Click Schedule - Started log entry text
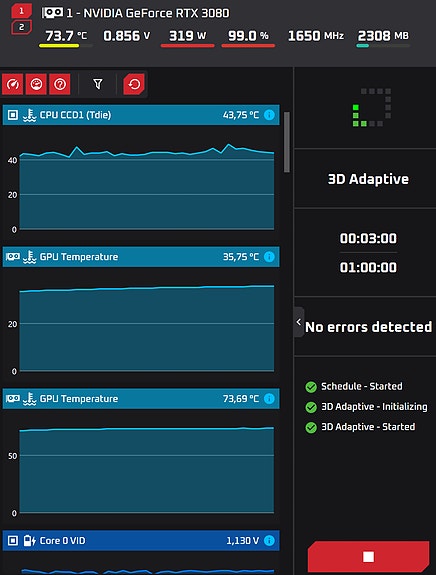The width and height of the screenshot is (436, 575). (x=362, y=386)
